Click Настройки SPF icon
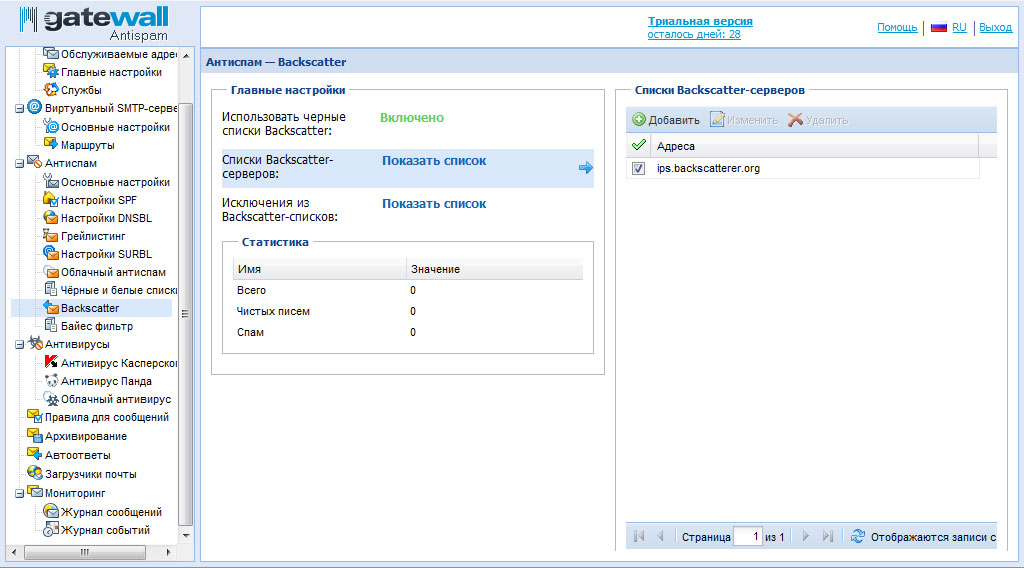 51,199
